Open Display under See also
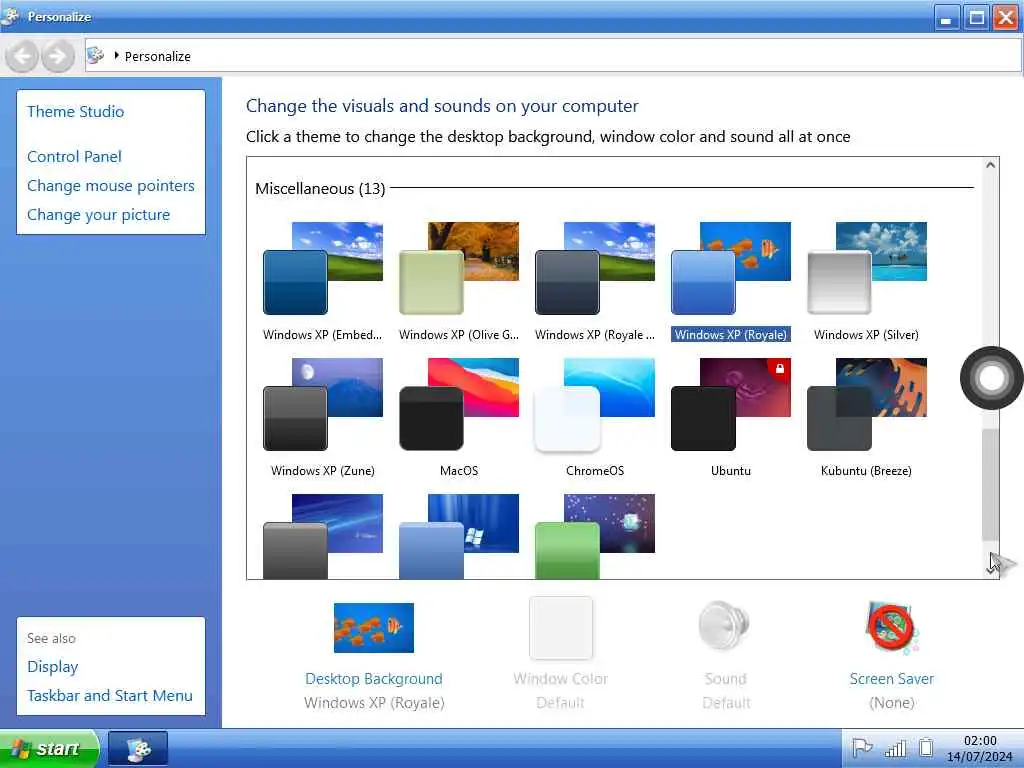The image size is (1024, 768). pyautogui.click(x=53, y=667)
